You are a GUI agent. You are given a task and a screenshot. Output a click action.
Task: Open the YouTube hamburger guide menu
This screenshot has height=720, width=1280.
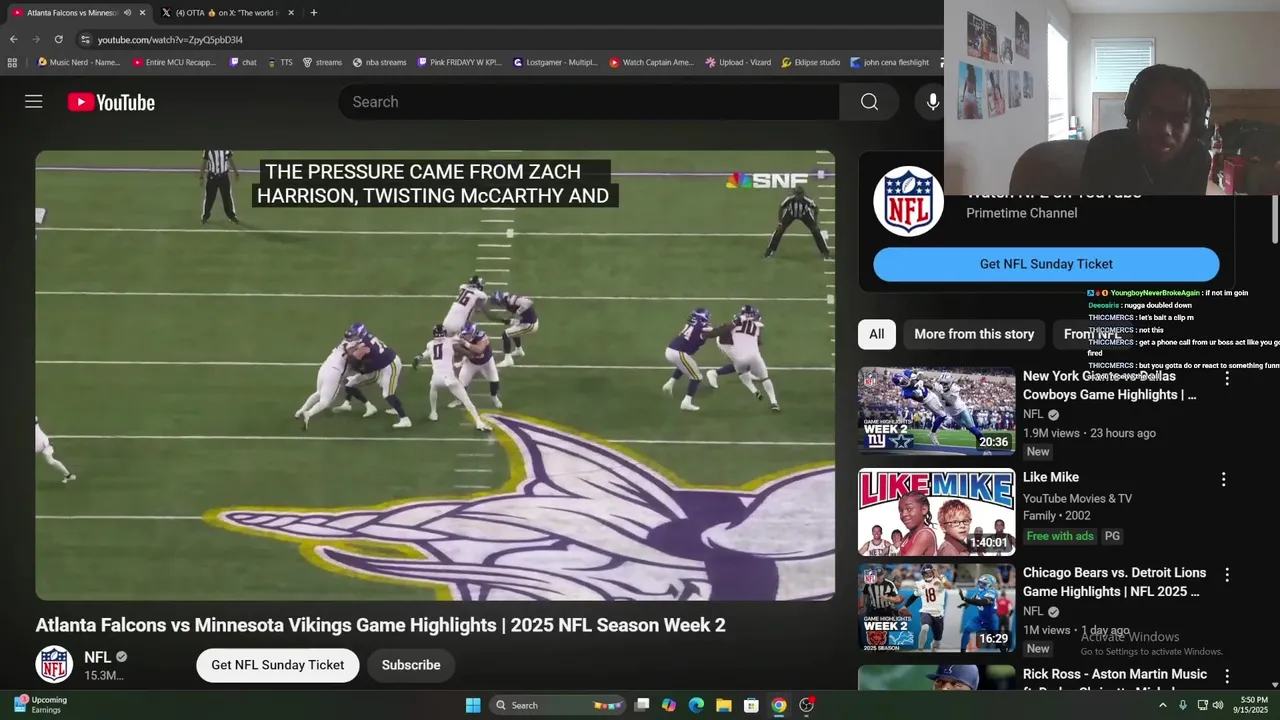[34, 101]
